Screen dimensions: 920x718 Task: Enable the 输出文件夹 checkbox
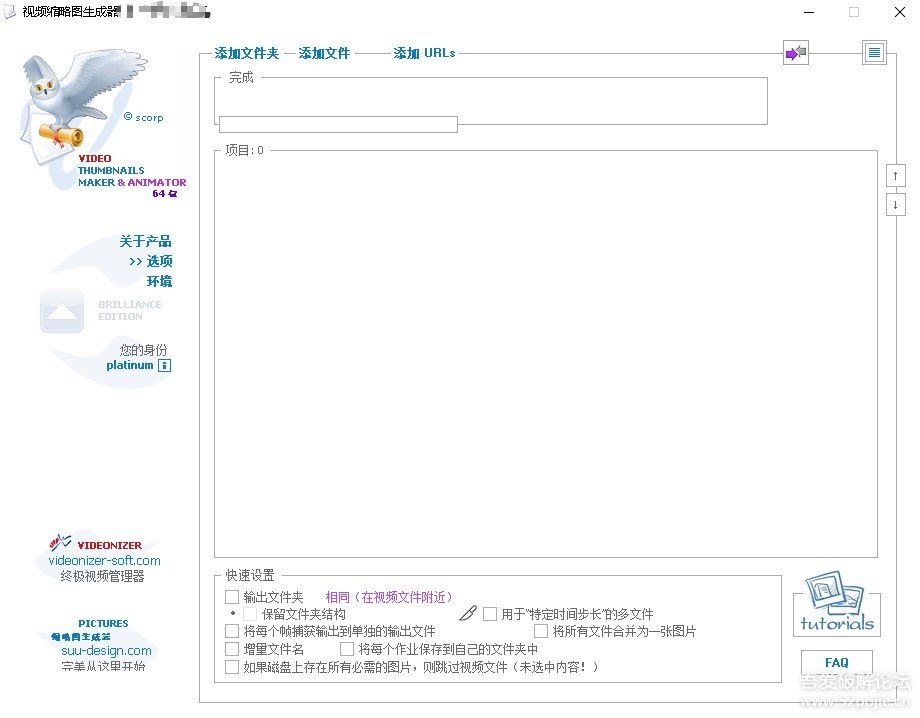232,597
